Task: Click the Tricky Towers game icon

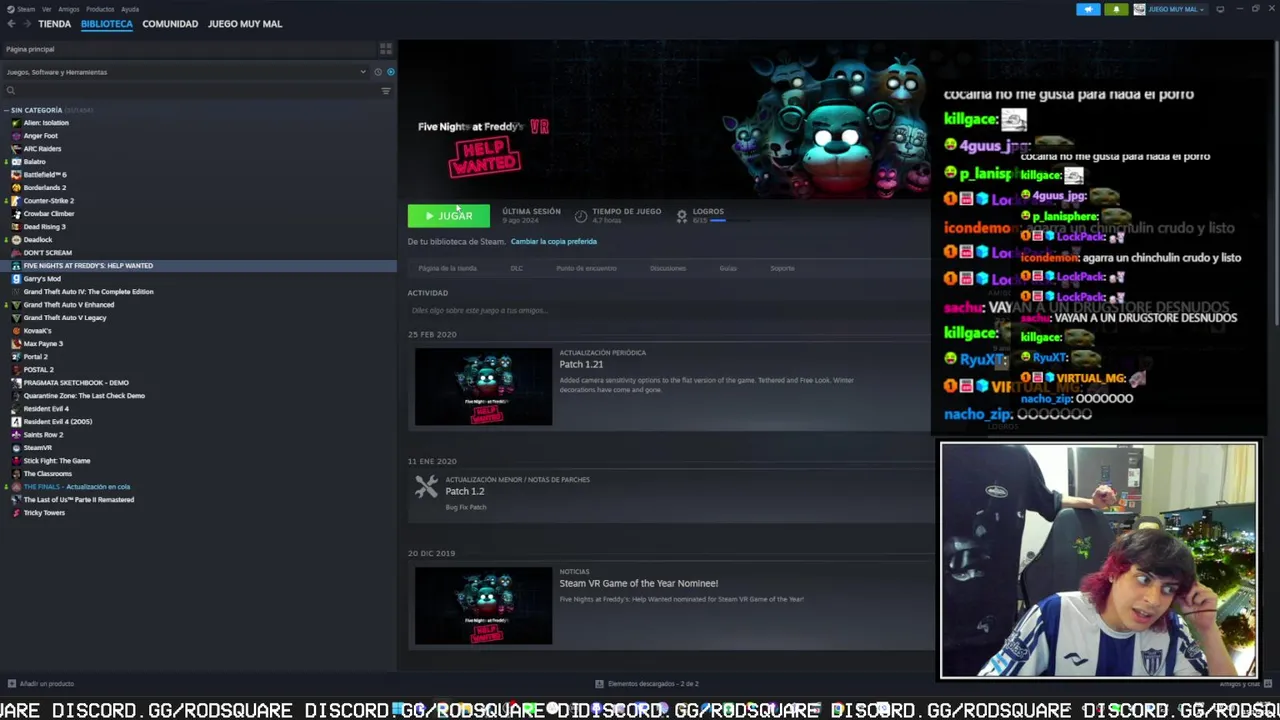Action: coord(16,513)
